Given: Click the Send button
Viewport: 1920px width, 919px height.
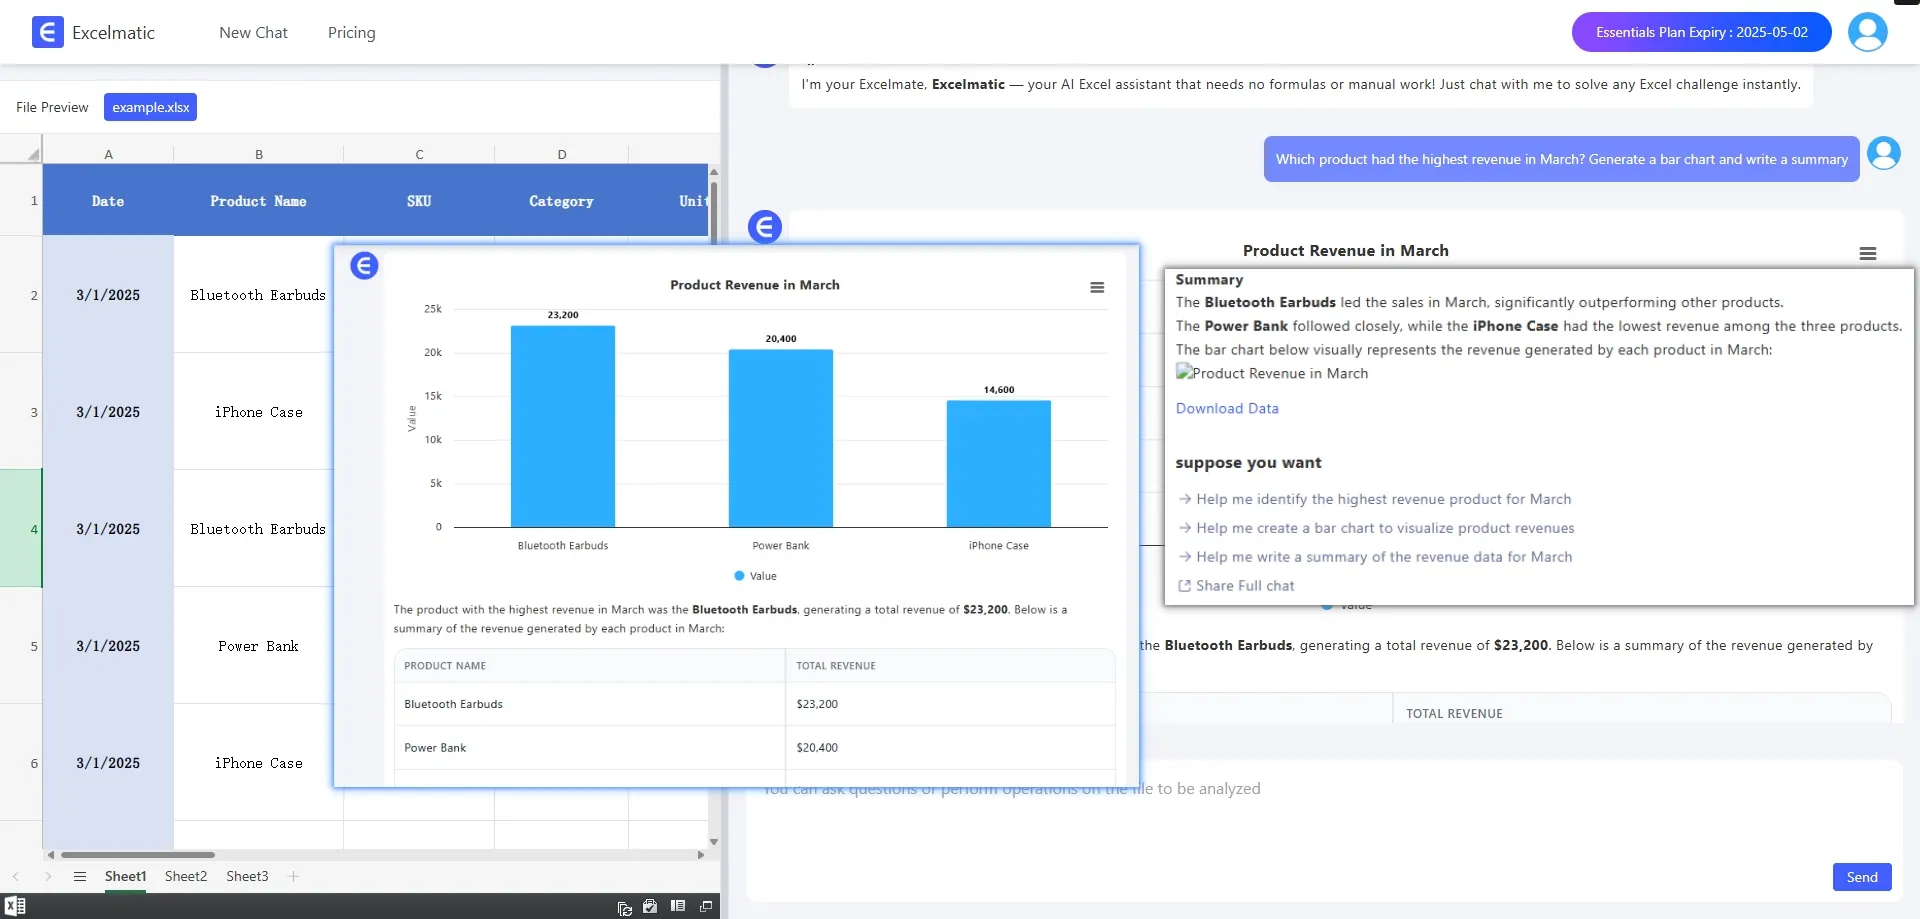Looking at the screenshot, I should (x=1861, y=877).
